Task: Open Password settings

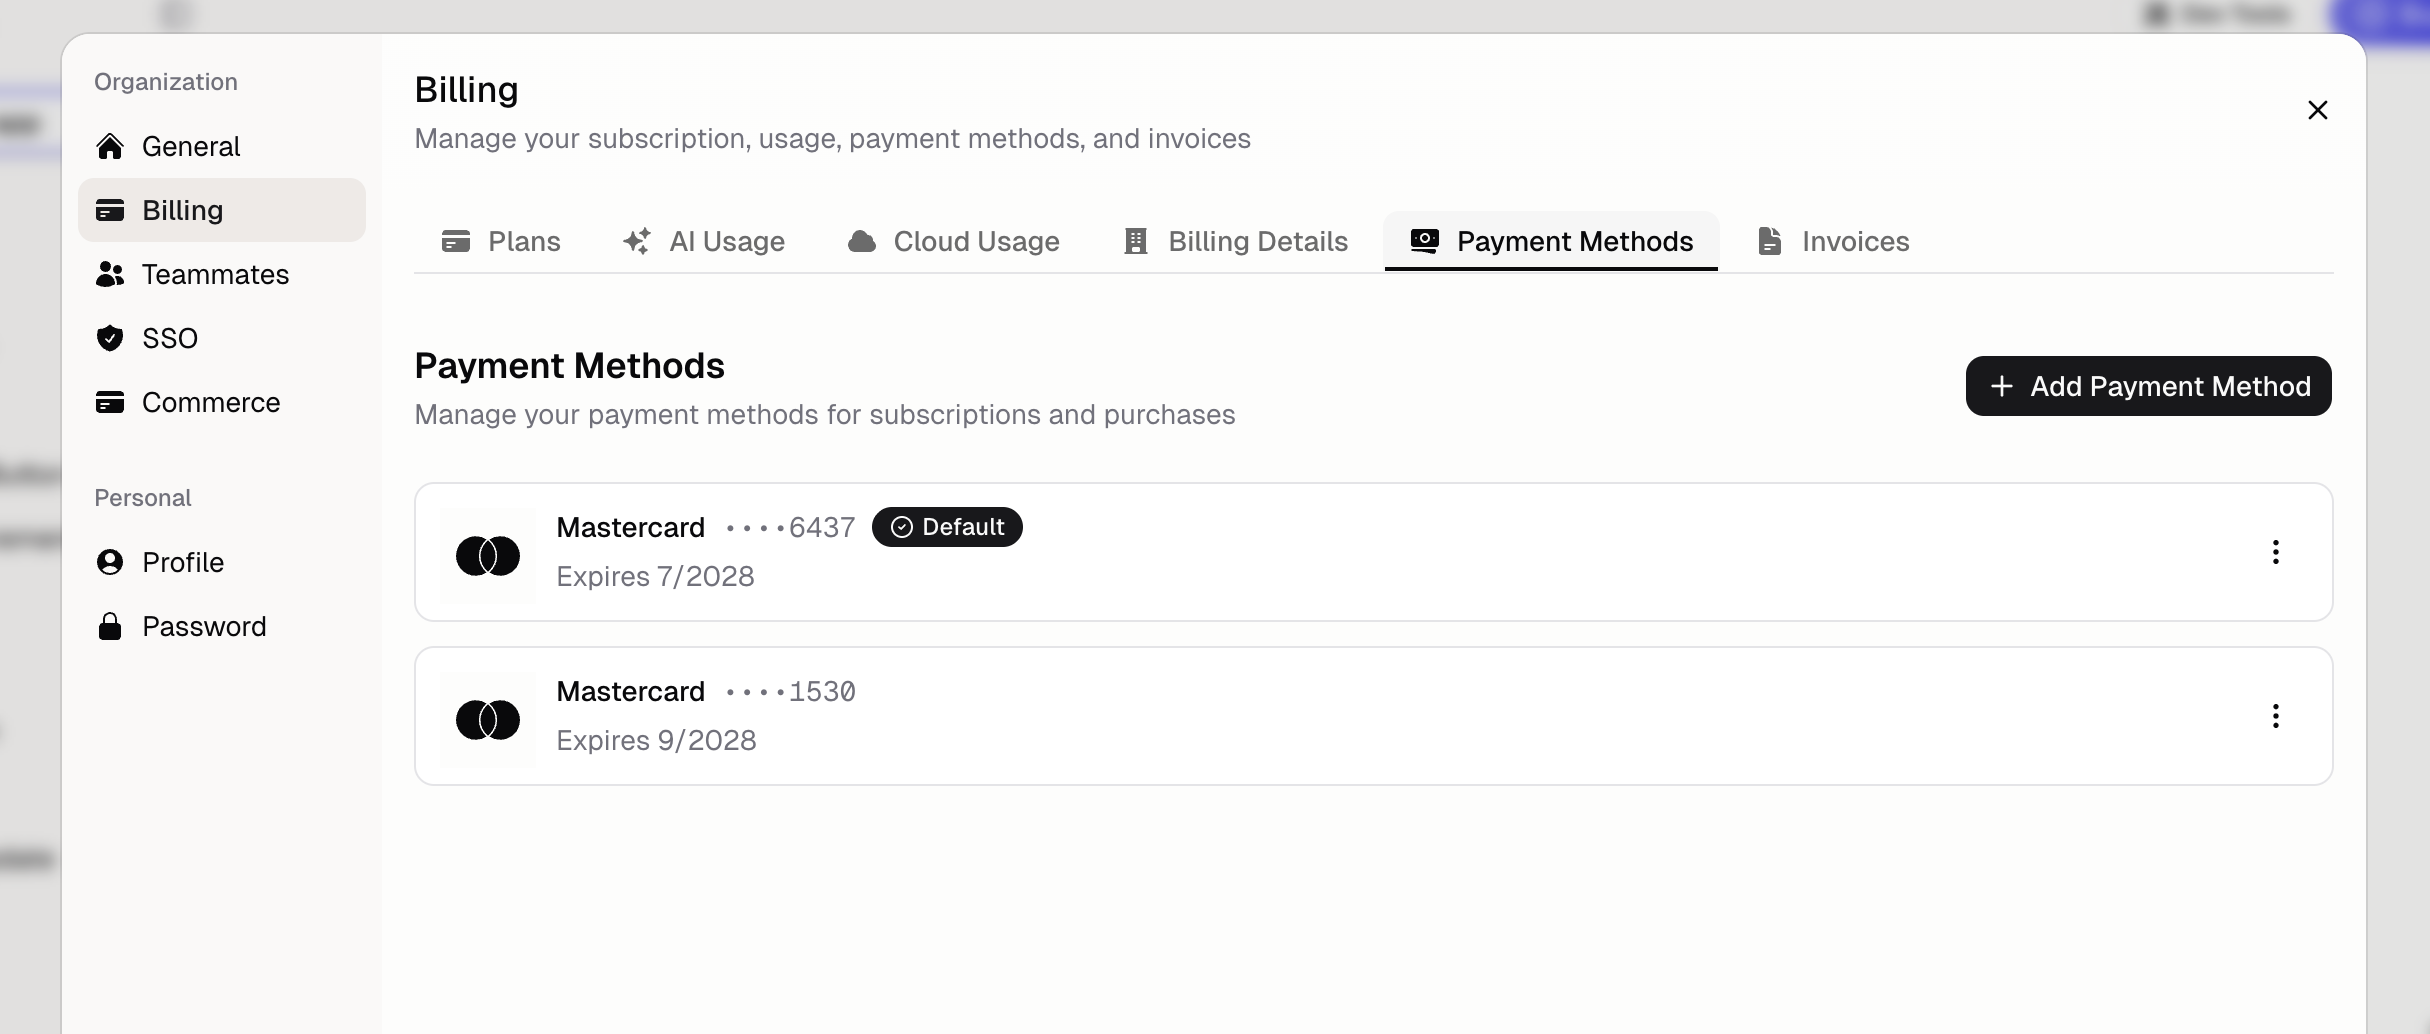Action: [222, 626]
